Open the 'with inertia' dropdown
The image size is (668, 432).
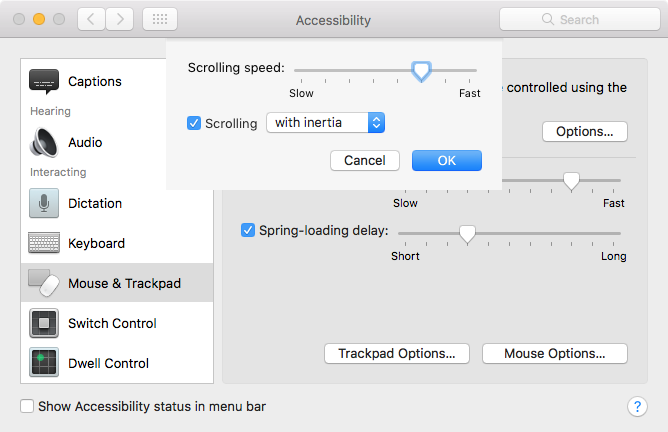tap(325, 123)
